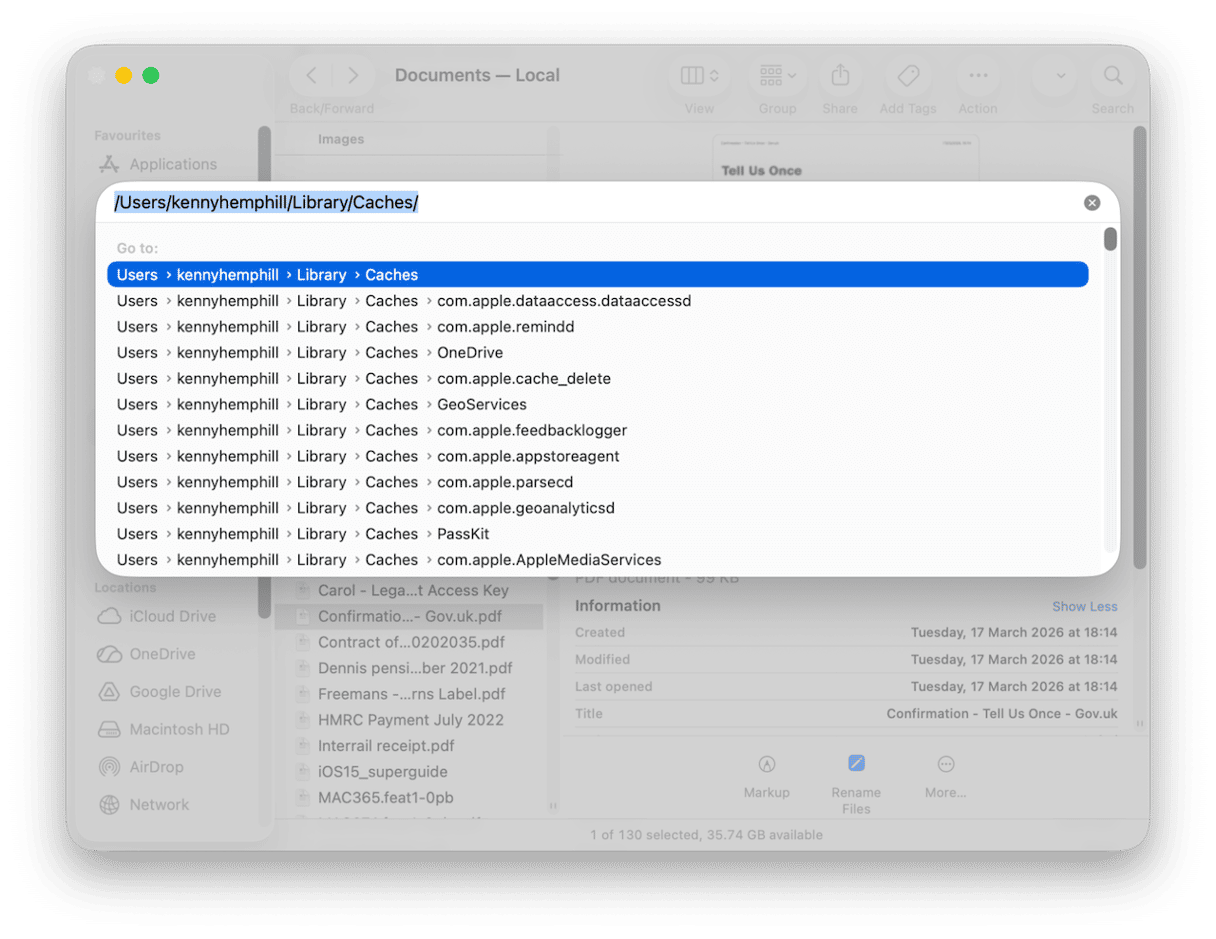
Task: Open the Google Drive location
Action: click(173, 691)
